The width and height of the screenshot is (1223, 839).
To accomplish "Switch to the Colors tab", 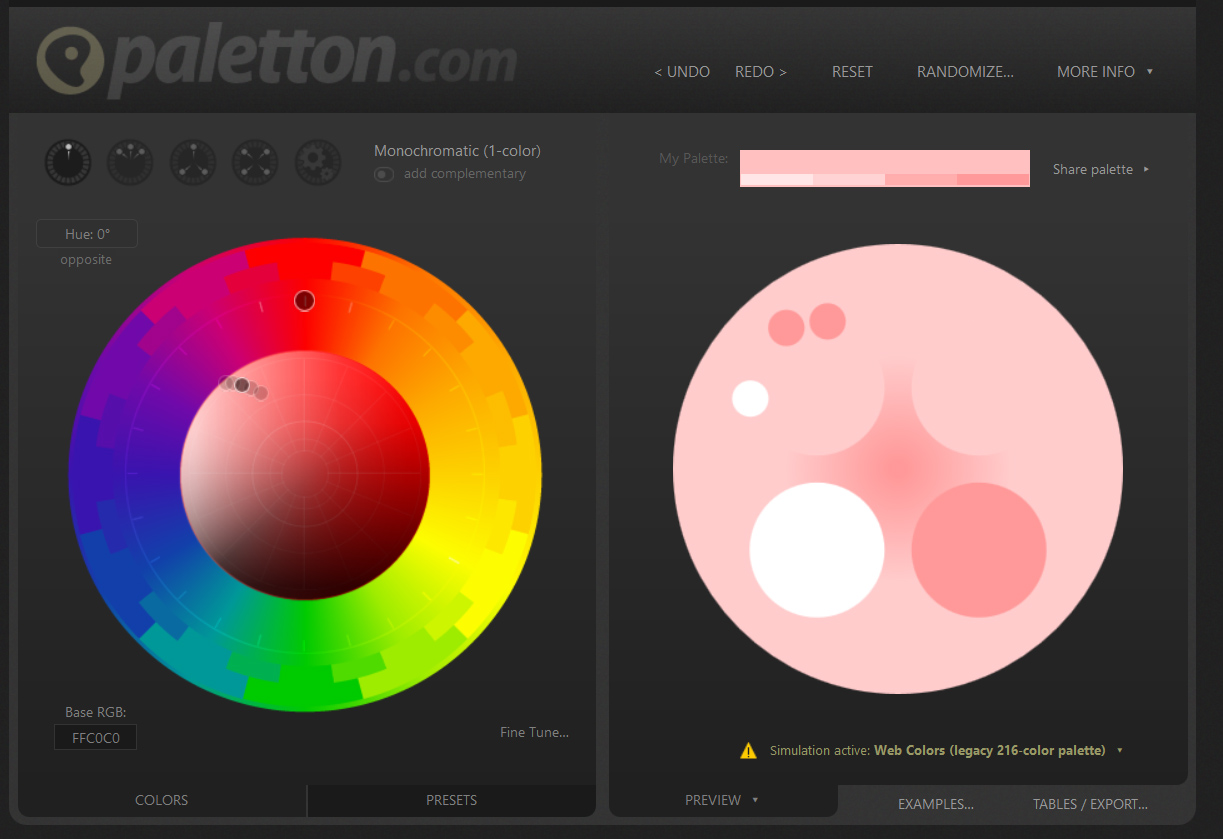I will tap(161, 800).
